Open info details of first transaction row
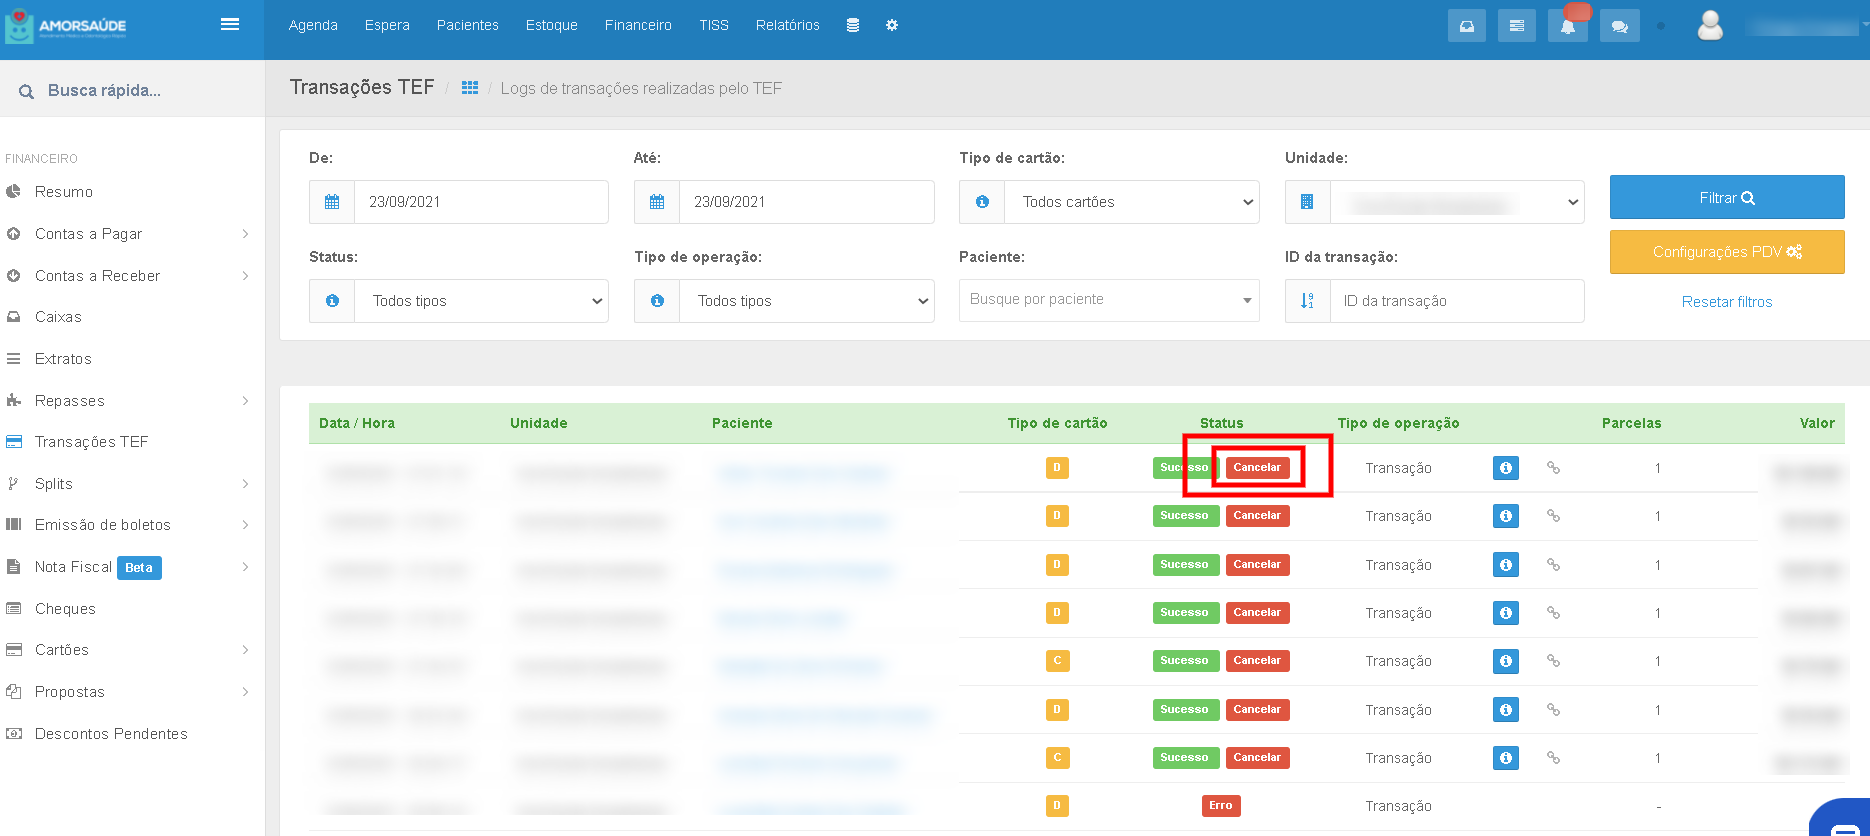The height and width of the screenshot is (836, 1870). coord(1506,468)
